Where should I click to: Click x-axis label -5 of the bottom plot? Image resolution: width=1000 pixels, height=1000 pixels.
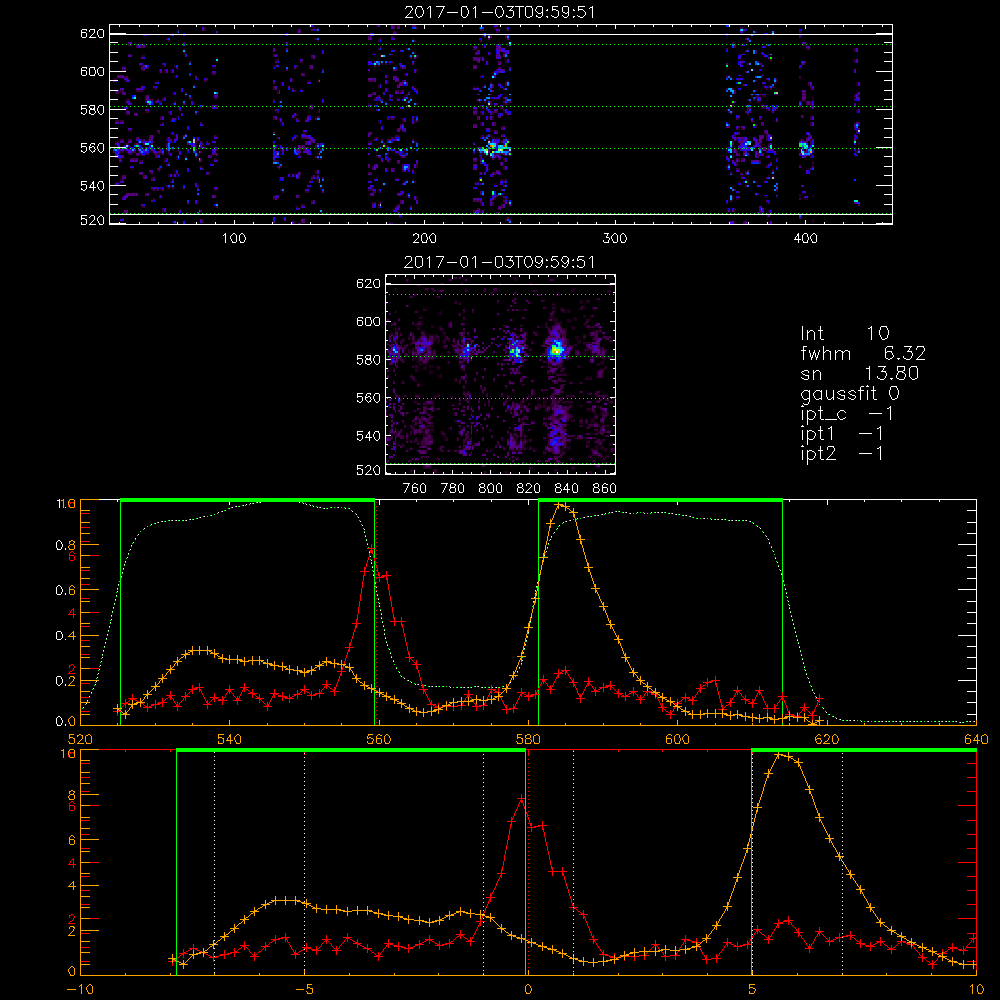[x=304, y=990]
